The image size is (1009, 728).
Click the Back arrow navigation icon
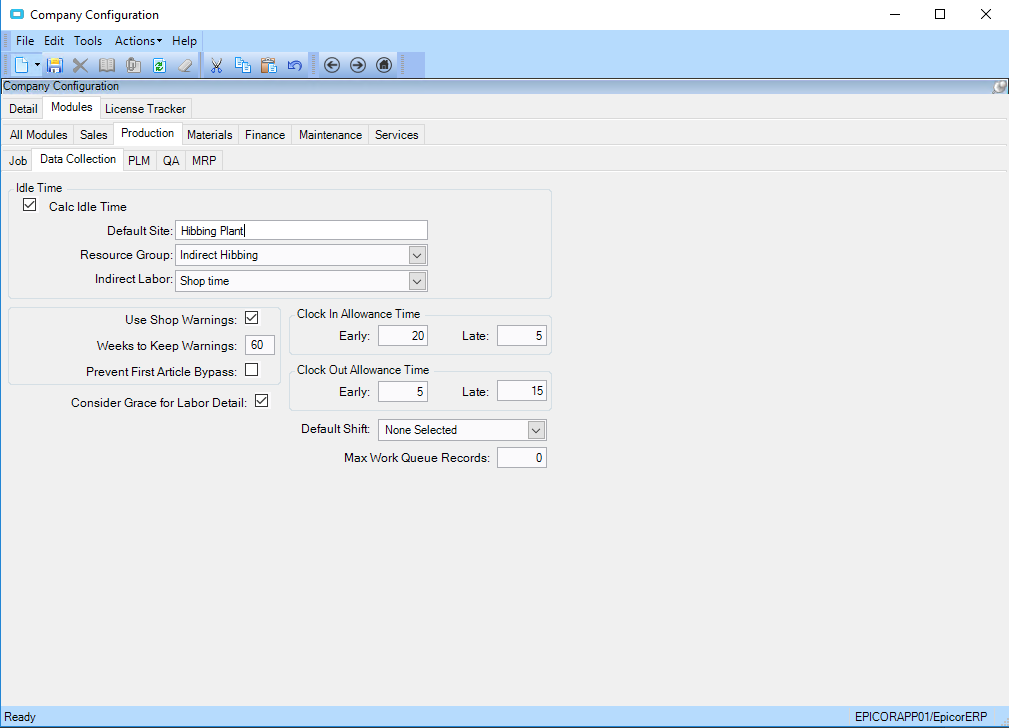[x=331, y=65]
